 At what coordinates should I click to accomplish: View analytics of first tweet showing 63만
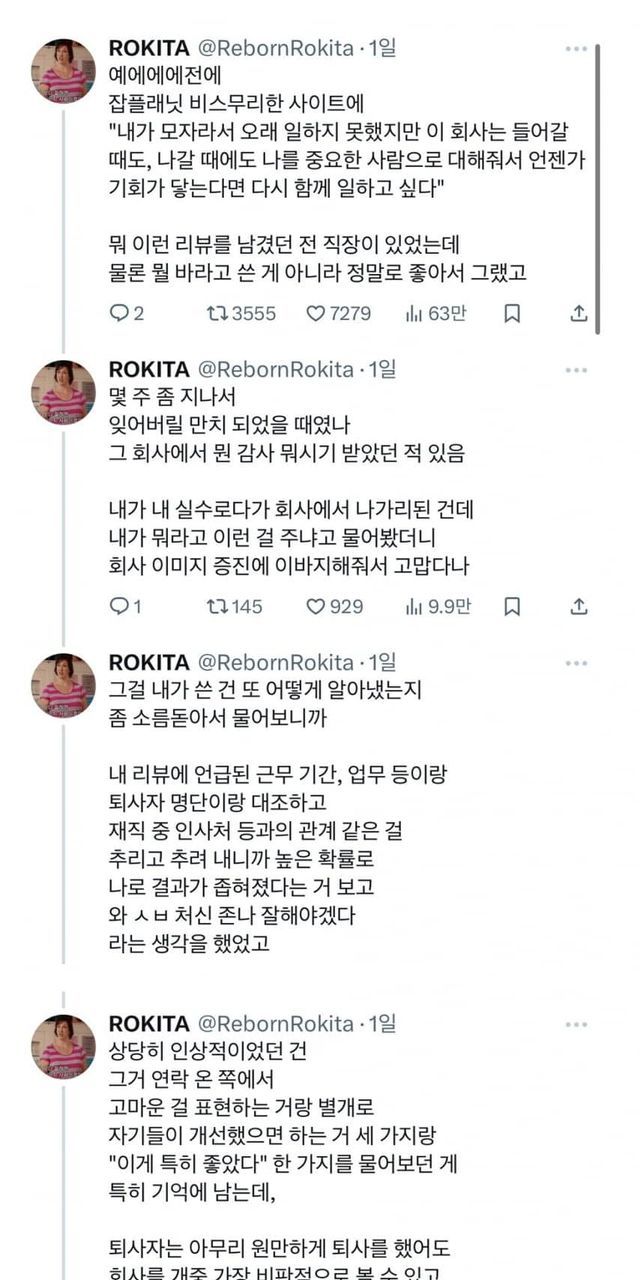point(414,313)
